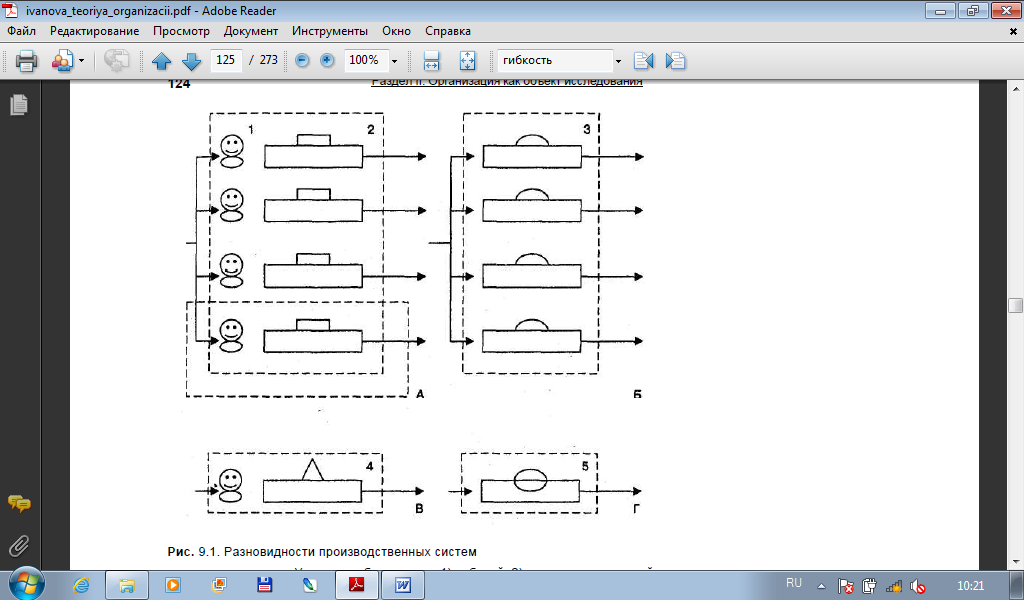Open Action Center flag tray icon
The image size is (1024, 600).
[x=845, y=586]
